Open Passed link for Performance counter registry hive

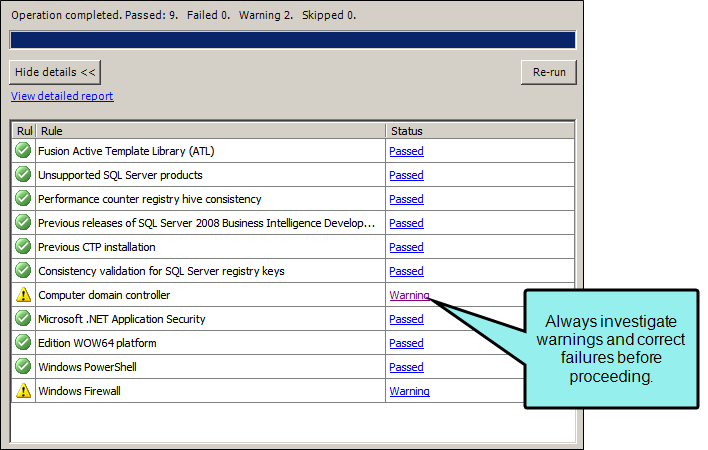pyautogui.click(x=406, y=199)
